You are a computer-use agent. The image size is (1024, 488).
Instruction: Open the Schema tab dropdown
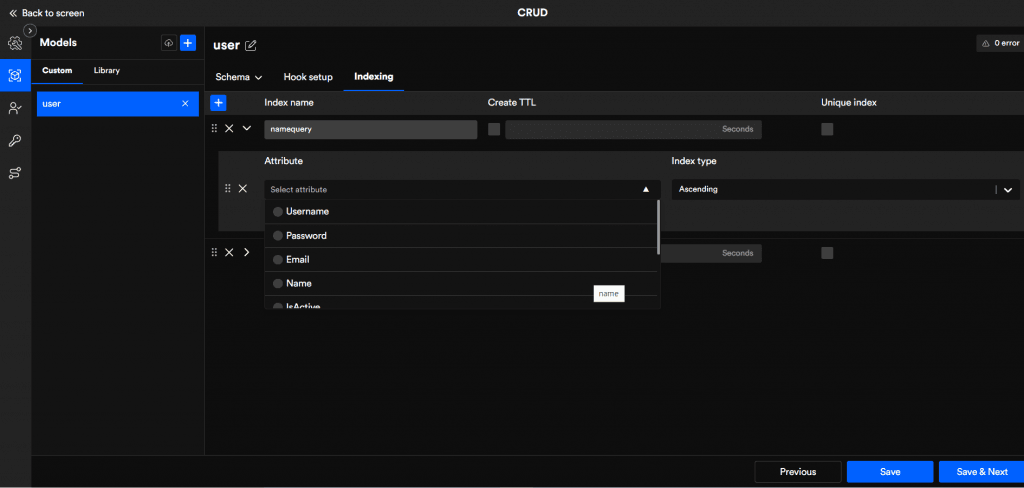click(x=239, y=77)
